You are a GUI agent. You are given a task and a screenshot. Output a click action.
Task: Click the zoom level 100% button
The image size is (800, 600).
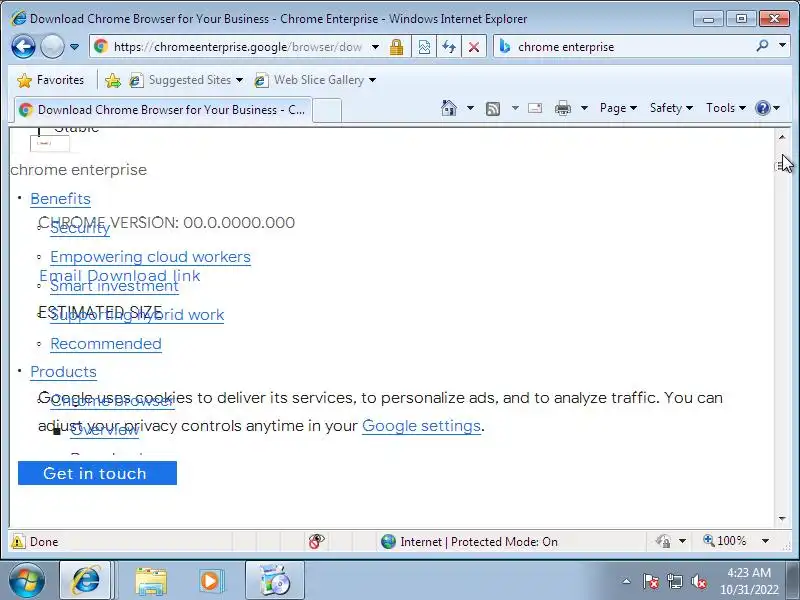coord(724,541)
